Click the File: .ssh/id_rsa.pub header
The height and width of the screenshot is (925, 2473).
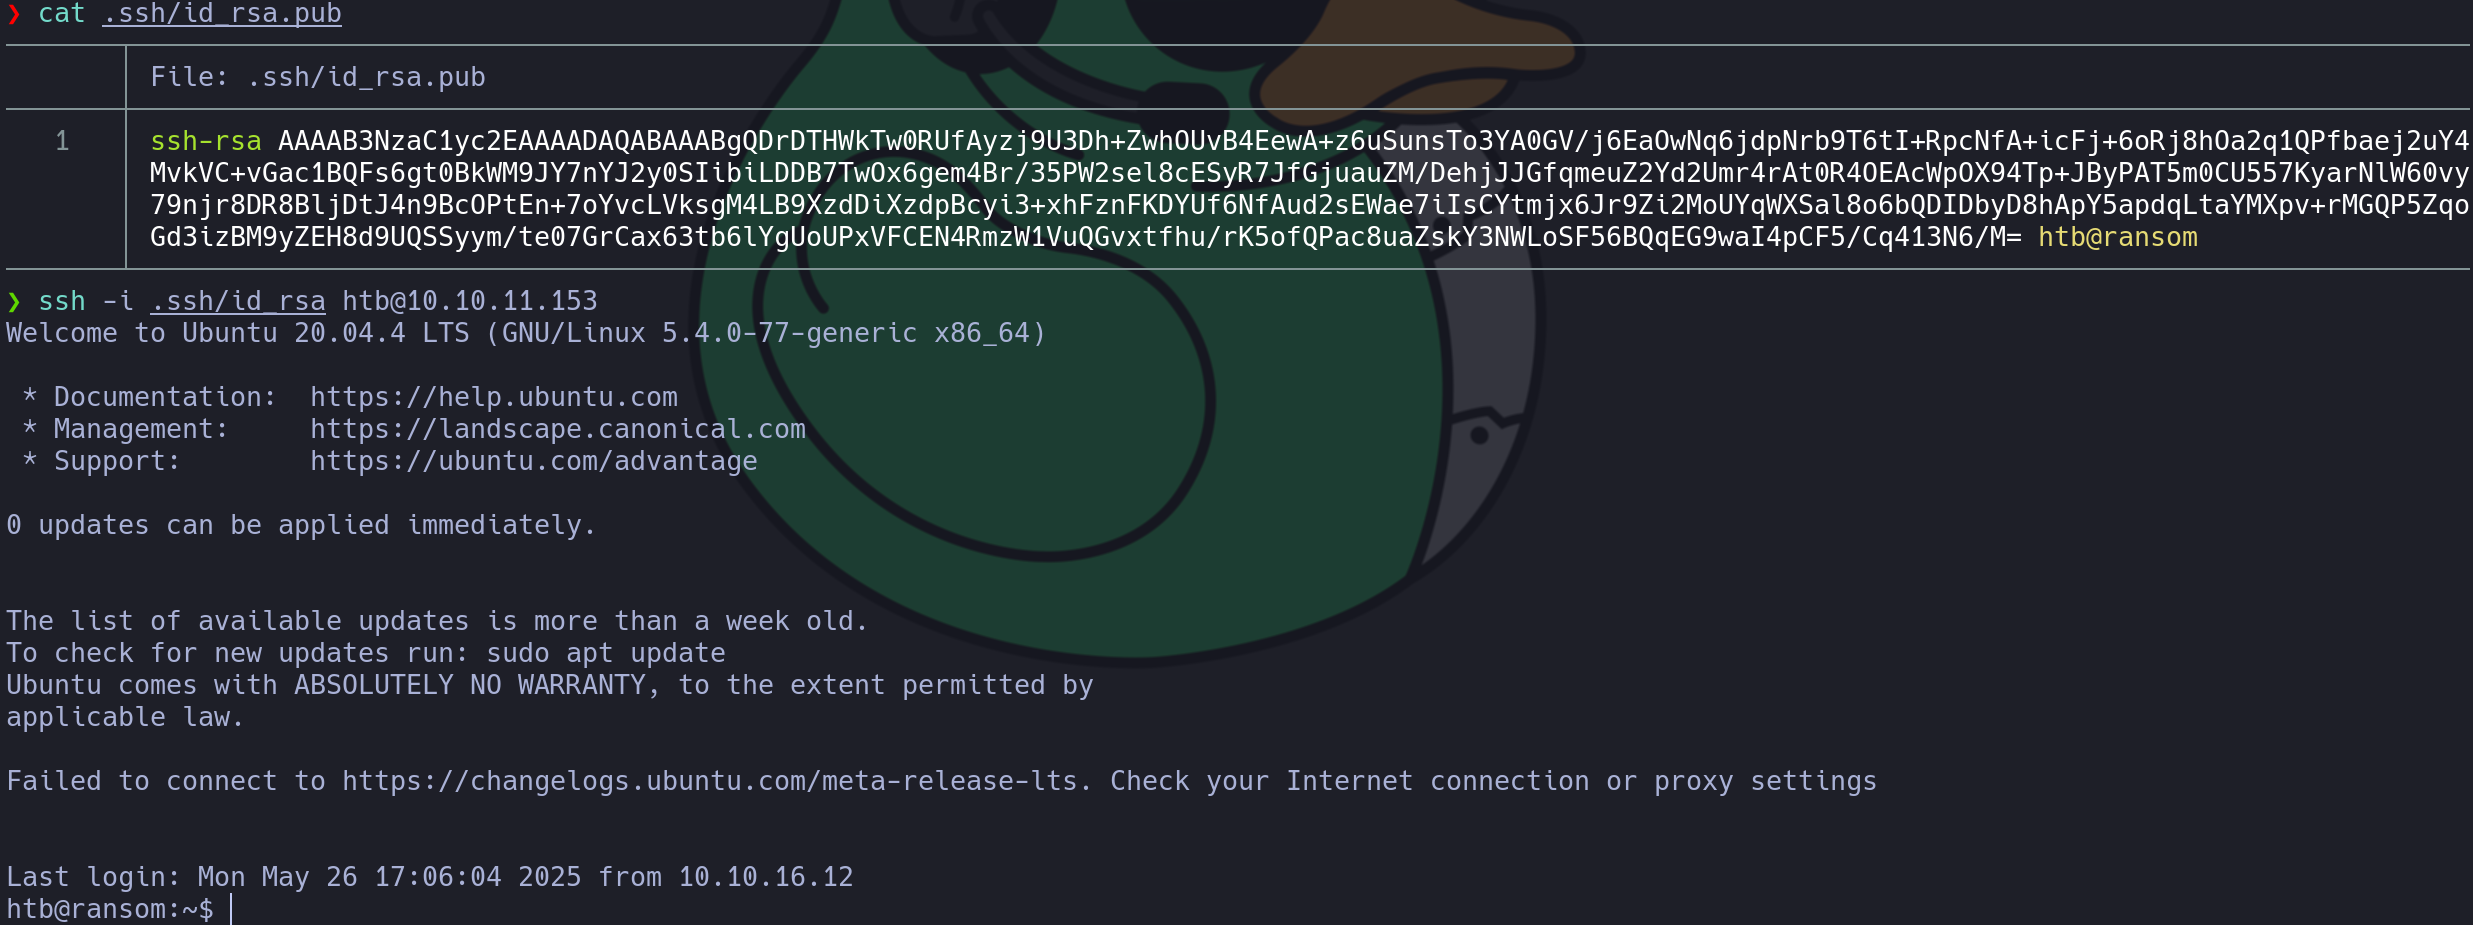318,77
